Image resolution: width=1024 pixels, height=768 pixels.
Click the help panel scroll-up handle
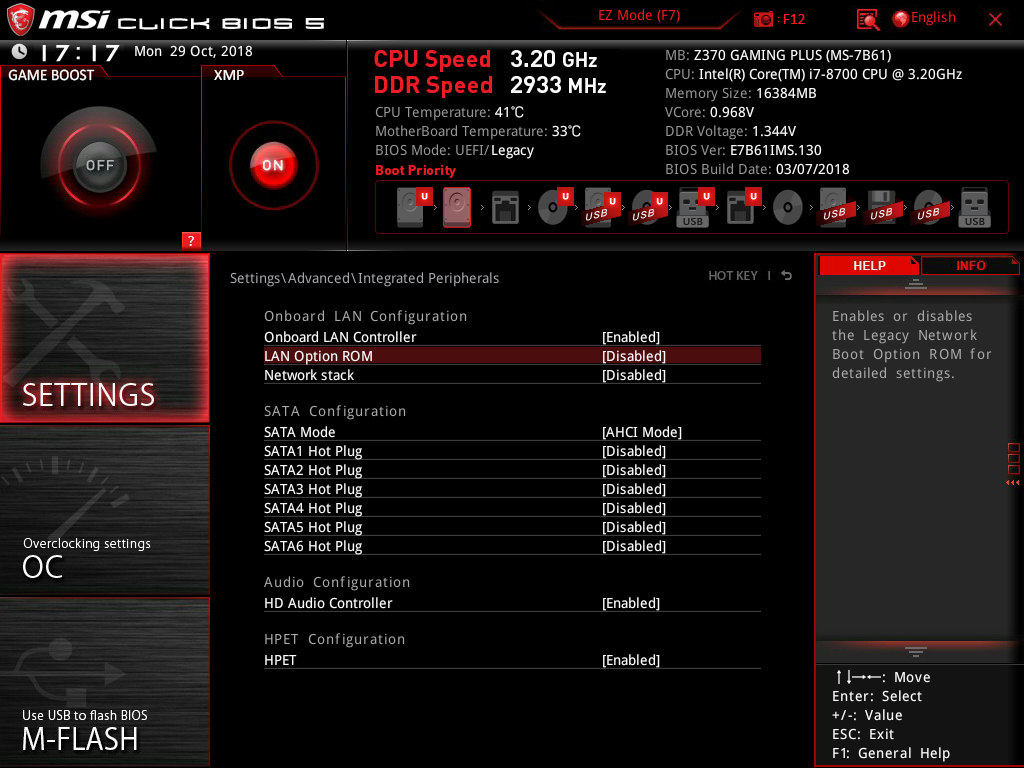pos(916,283)
